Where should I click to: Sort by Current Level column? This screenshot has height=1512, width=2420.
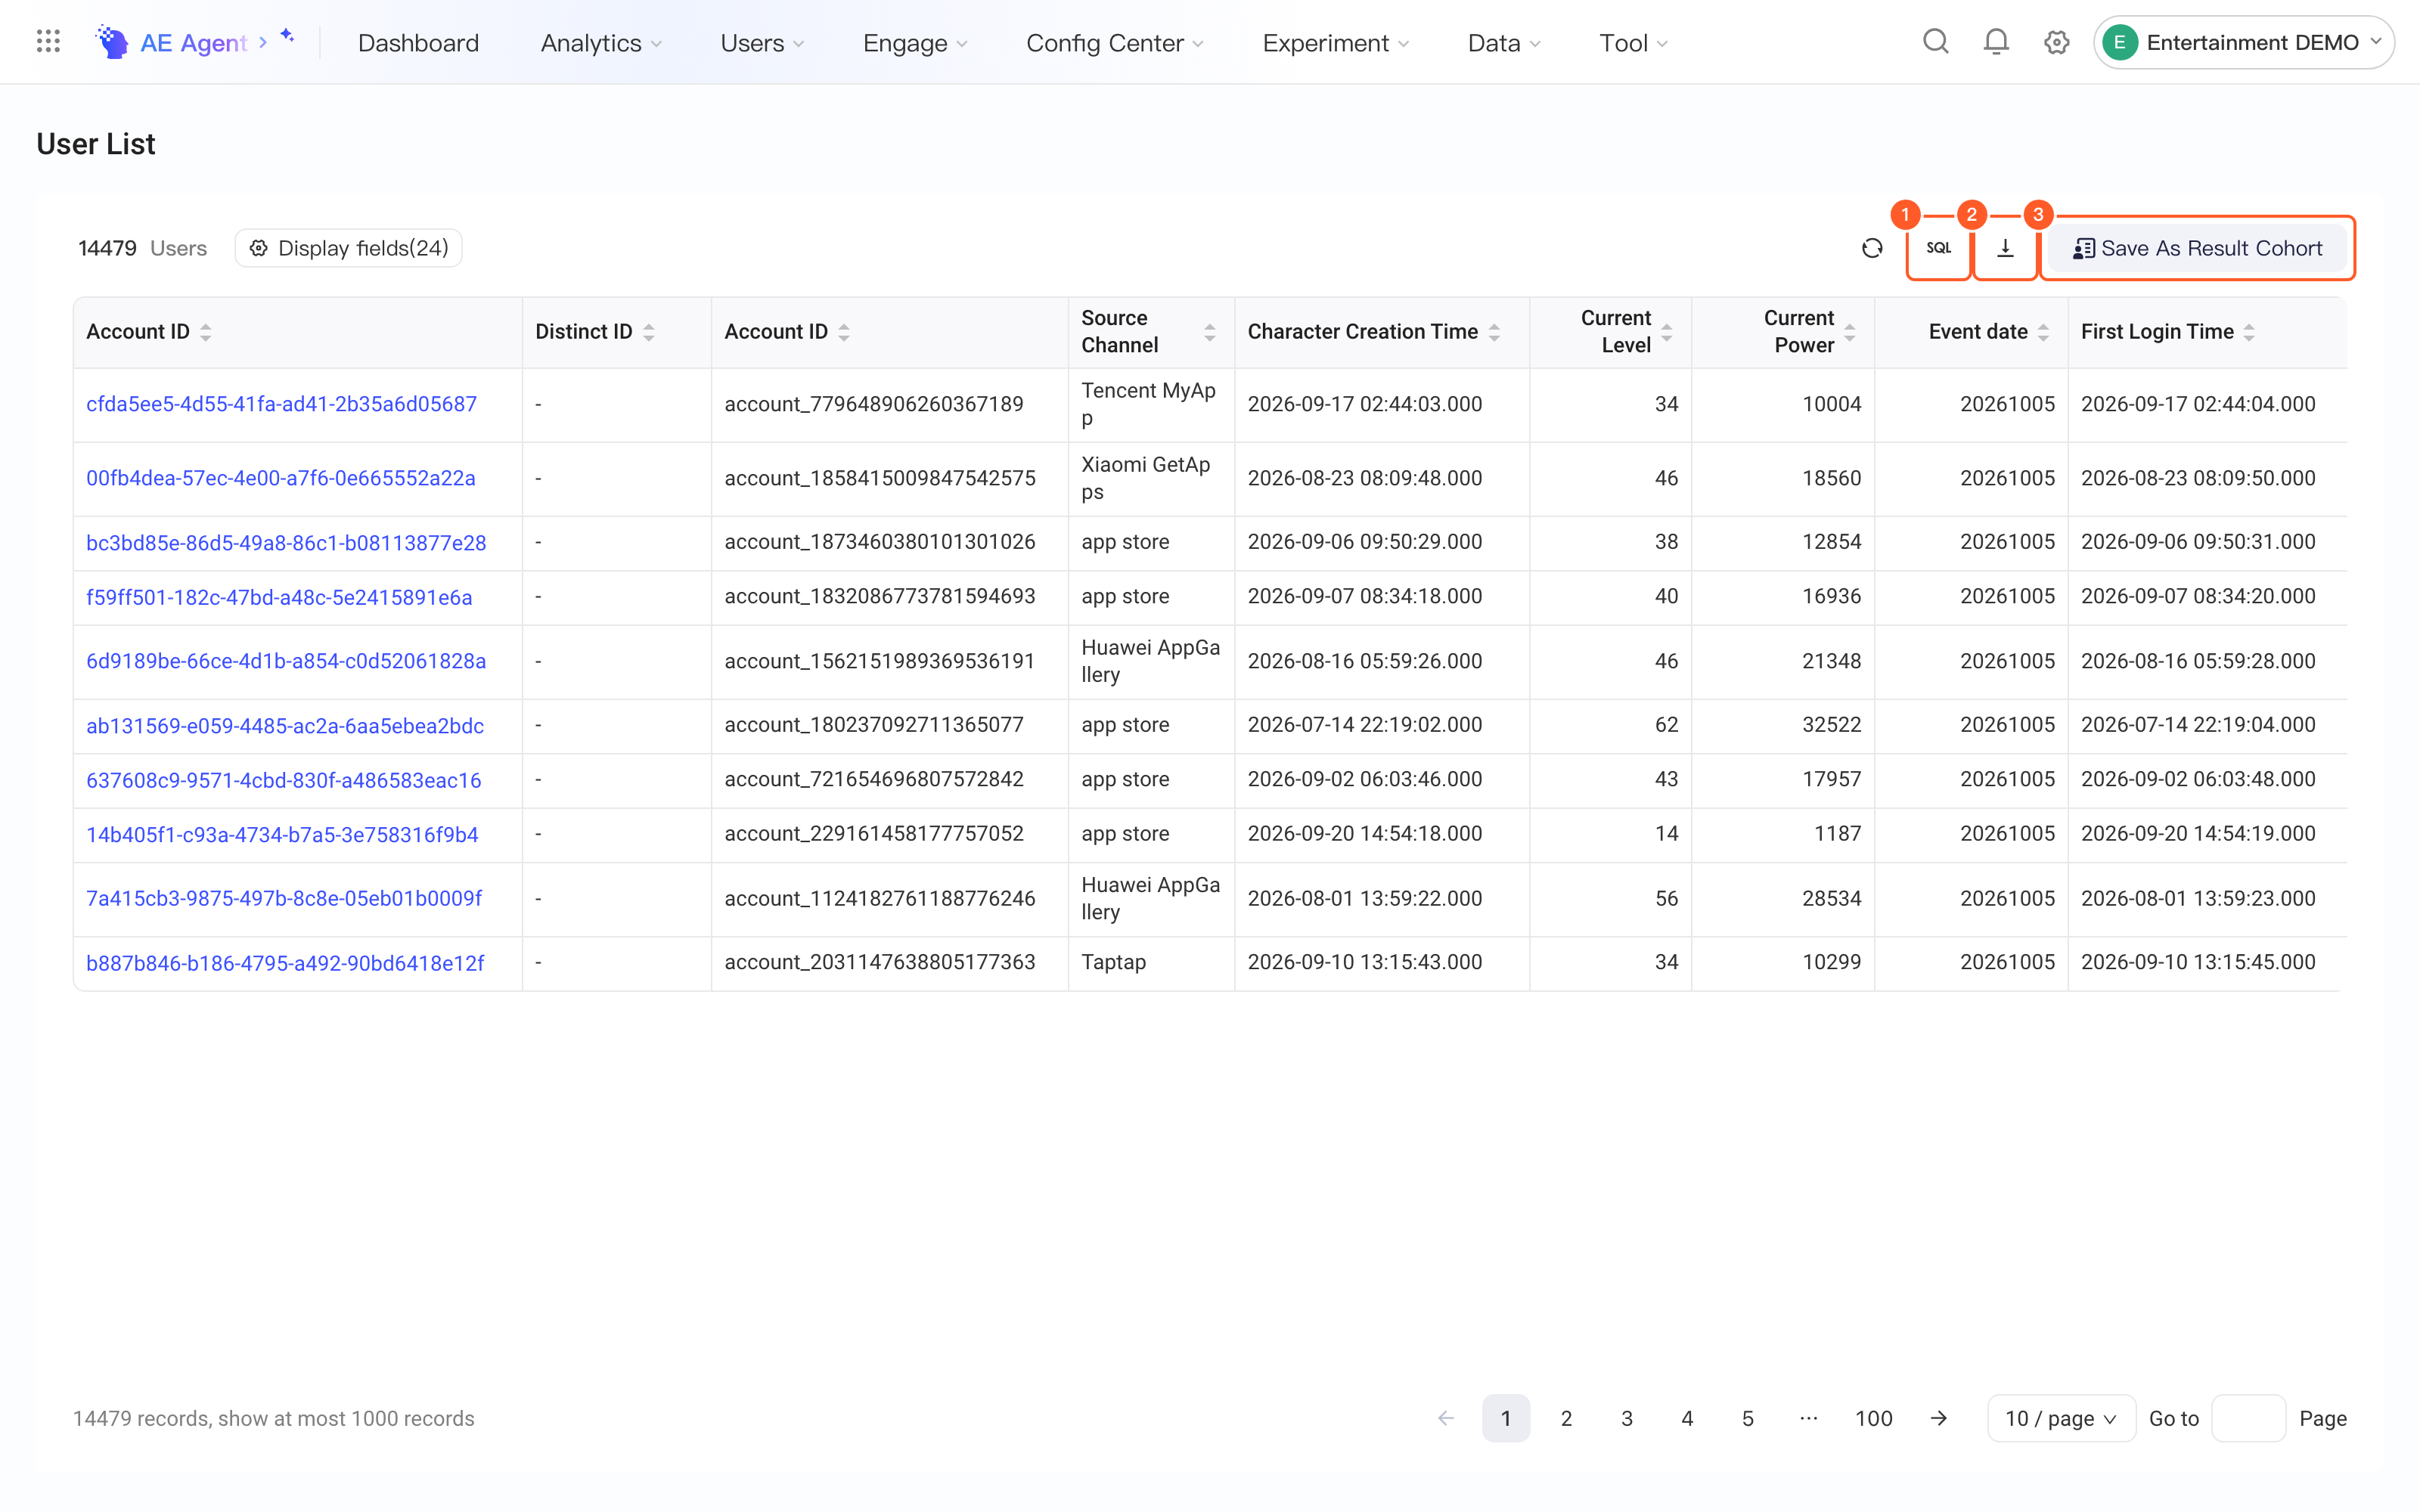click(x=1667, y=332)
